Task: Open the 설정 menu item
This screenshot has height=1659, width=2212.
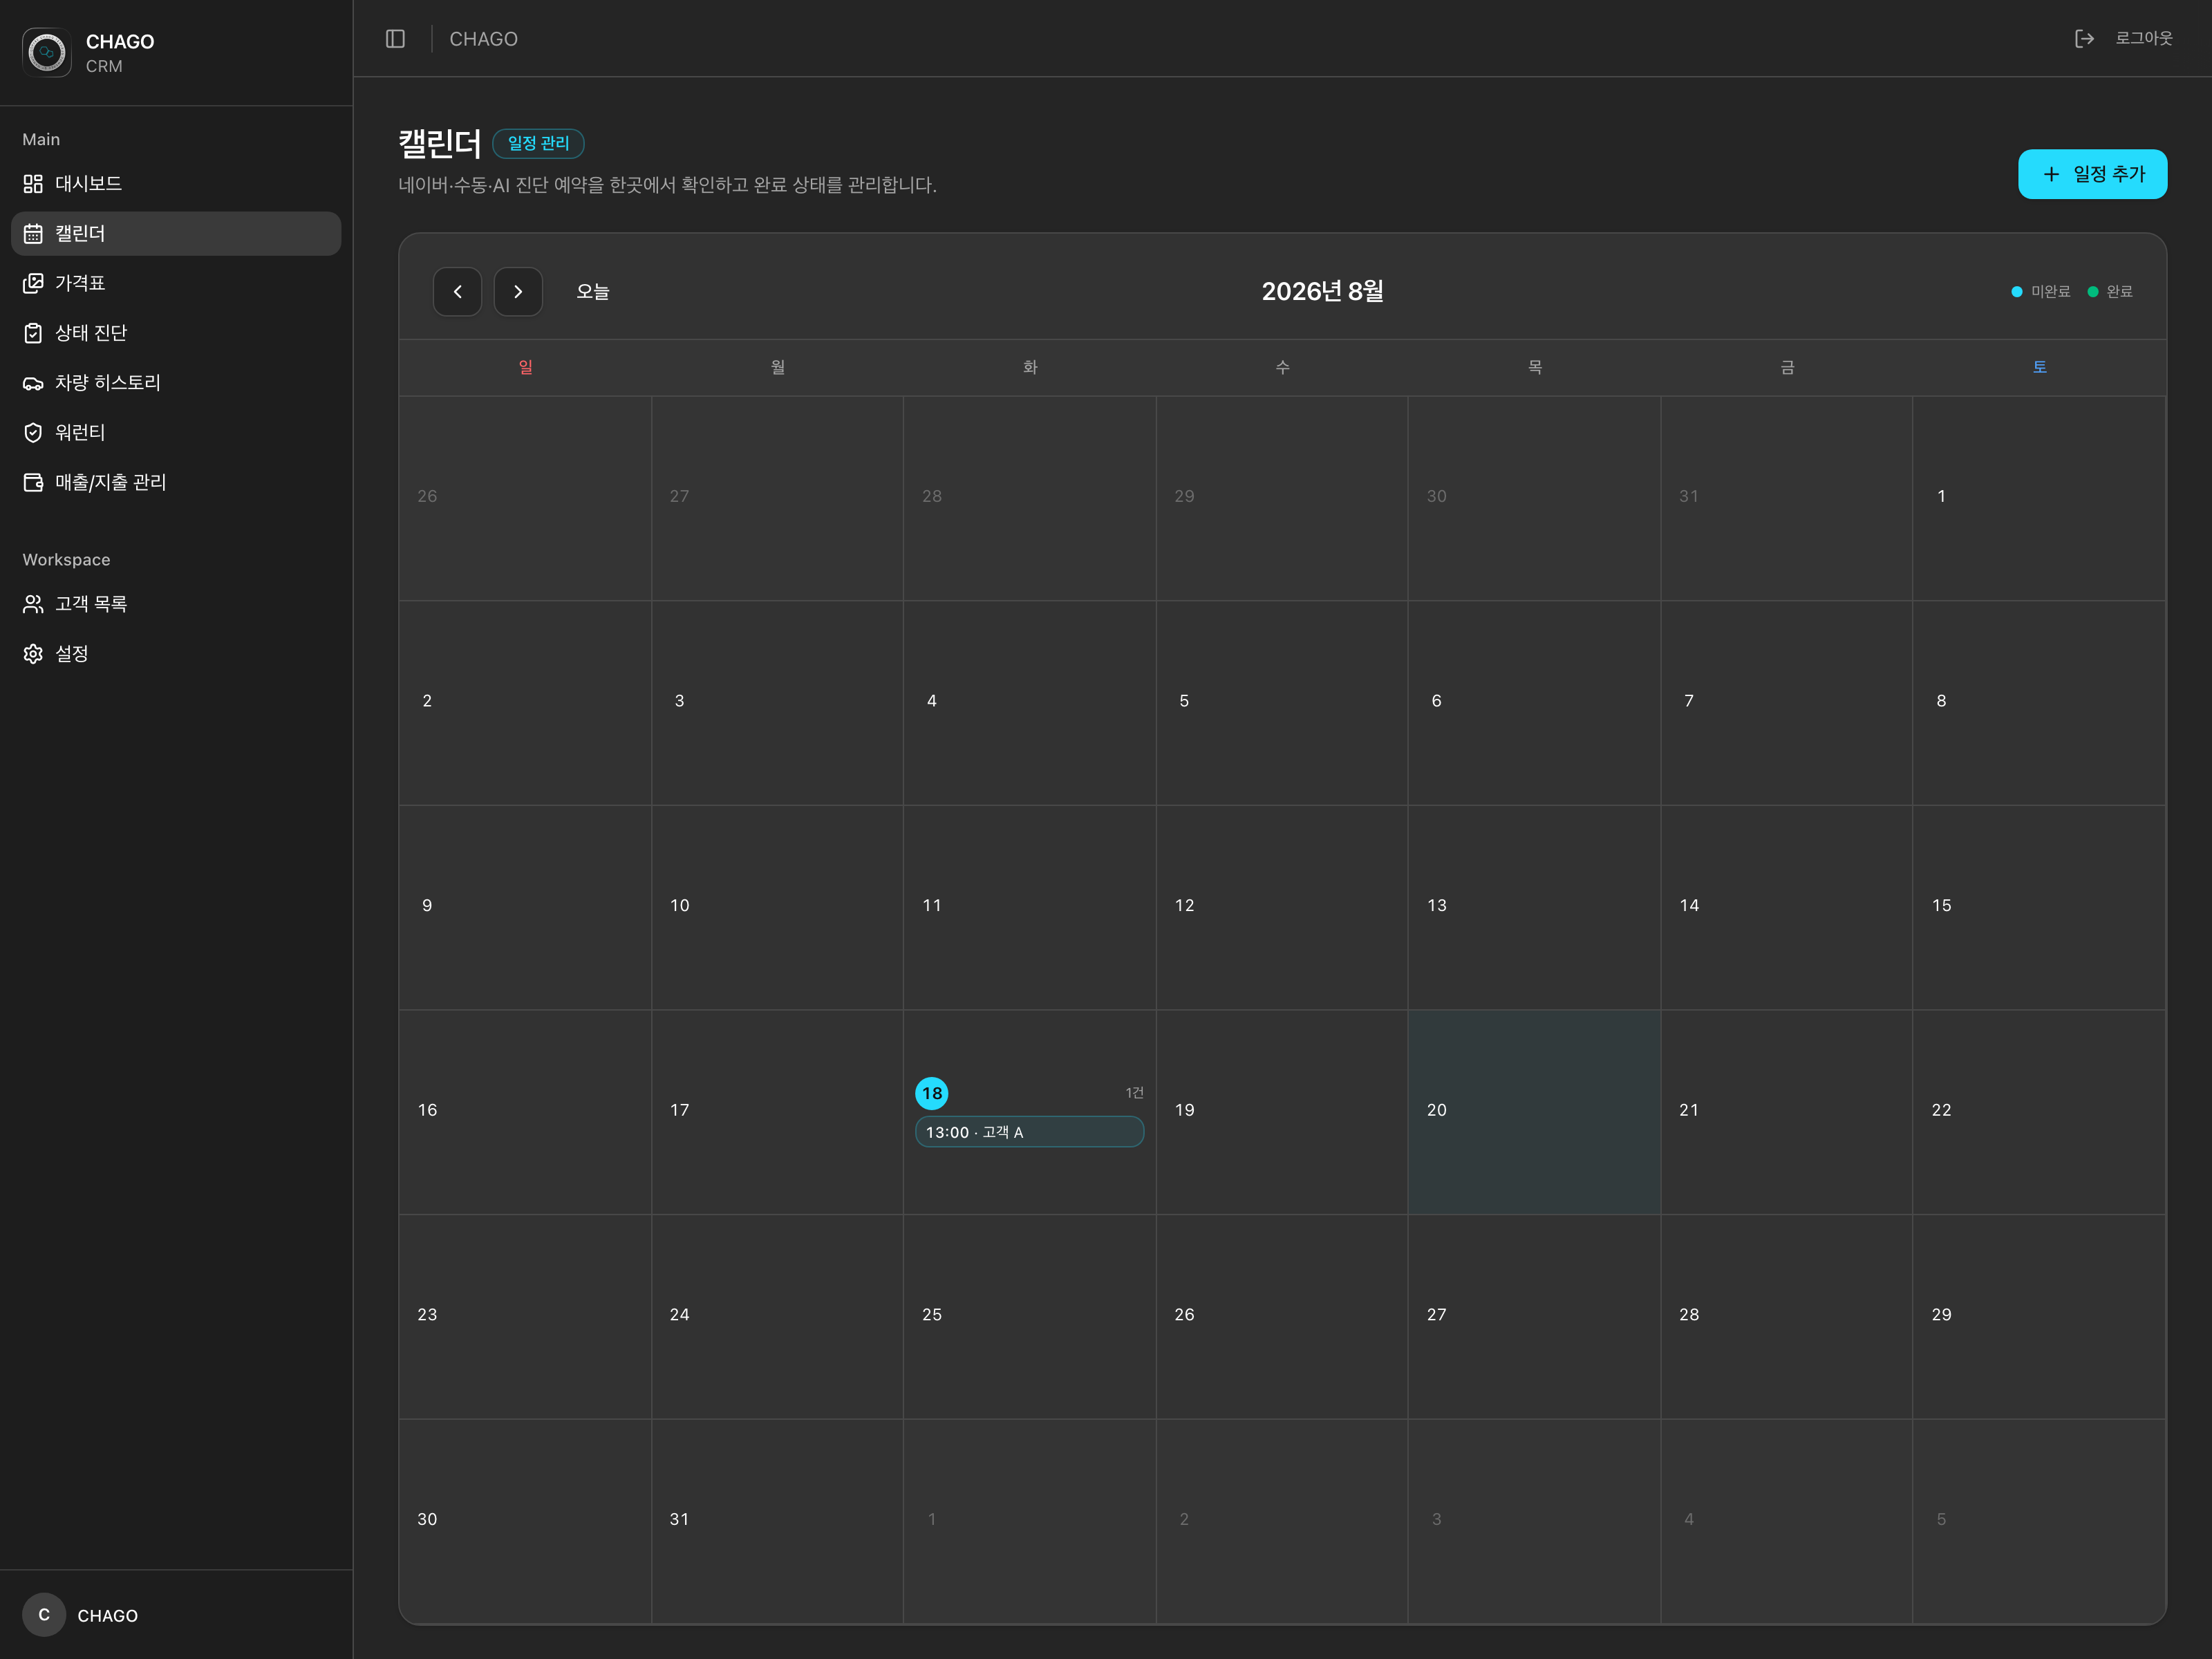Action: [176, 654]
